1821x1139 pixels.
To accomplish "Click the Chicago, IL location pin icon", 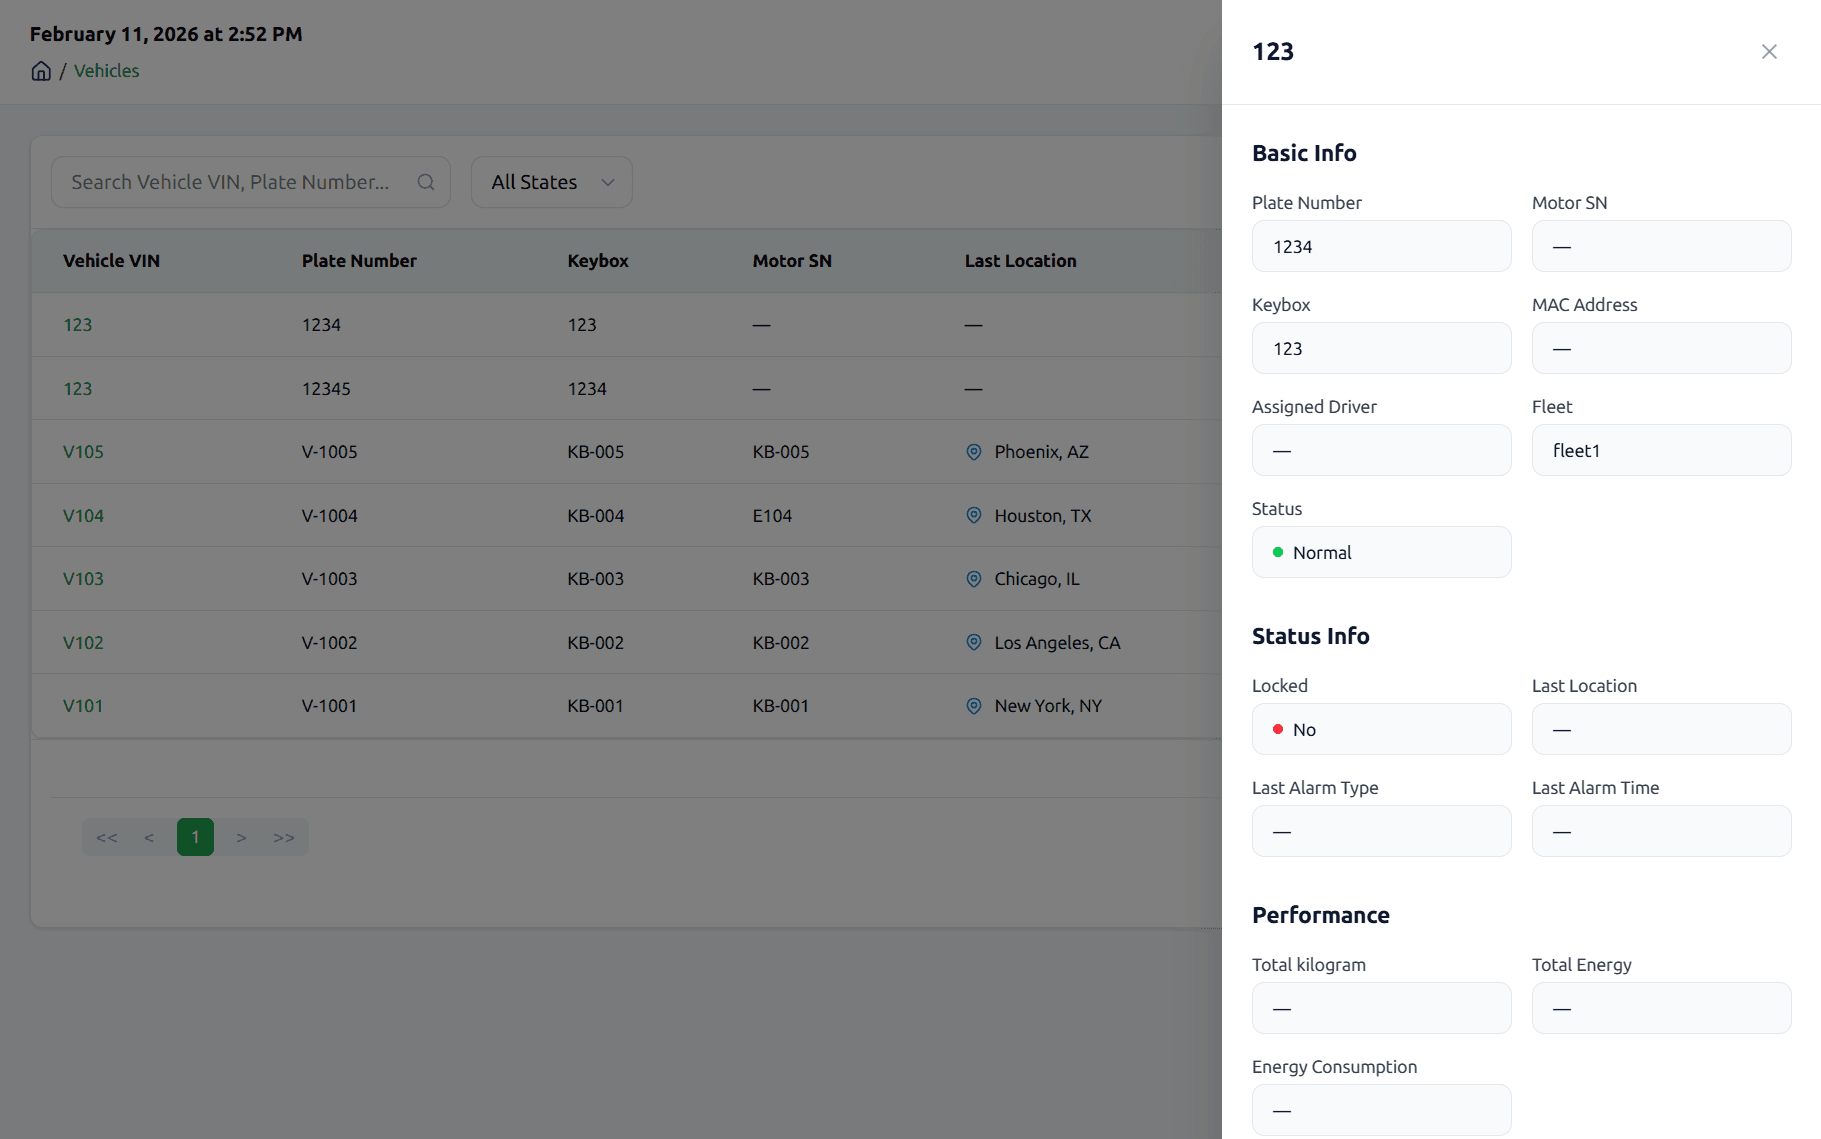I will tap(973, 579).
